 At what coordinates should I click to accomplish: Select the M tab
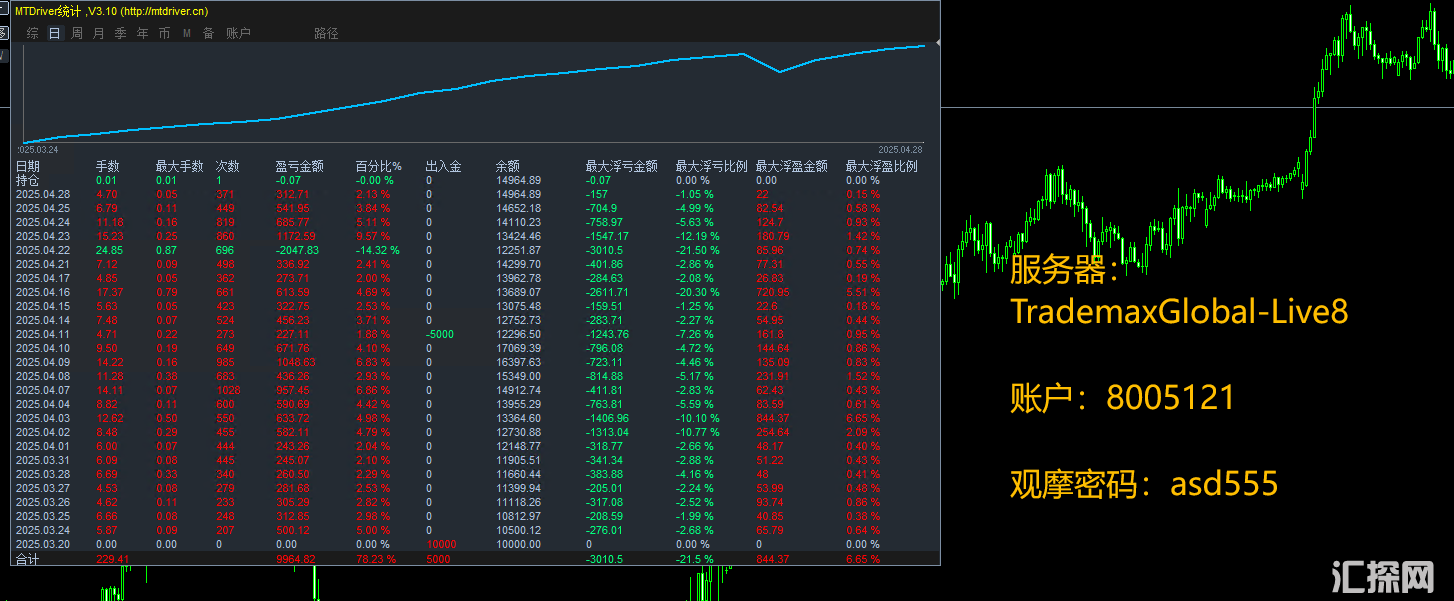186,33
